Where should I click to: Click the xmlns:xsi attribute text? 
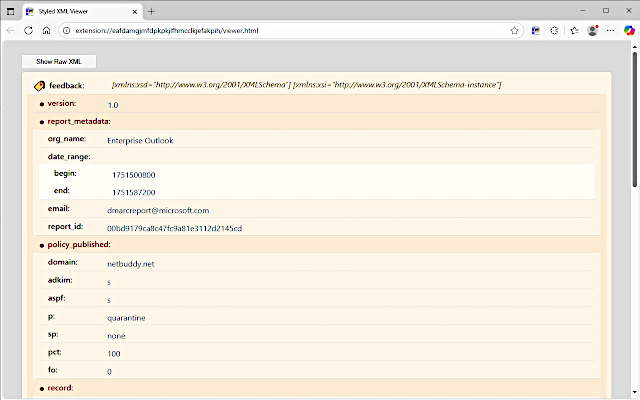tap(397, 85)
